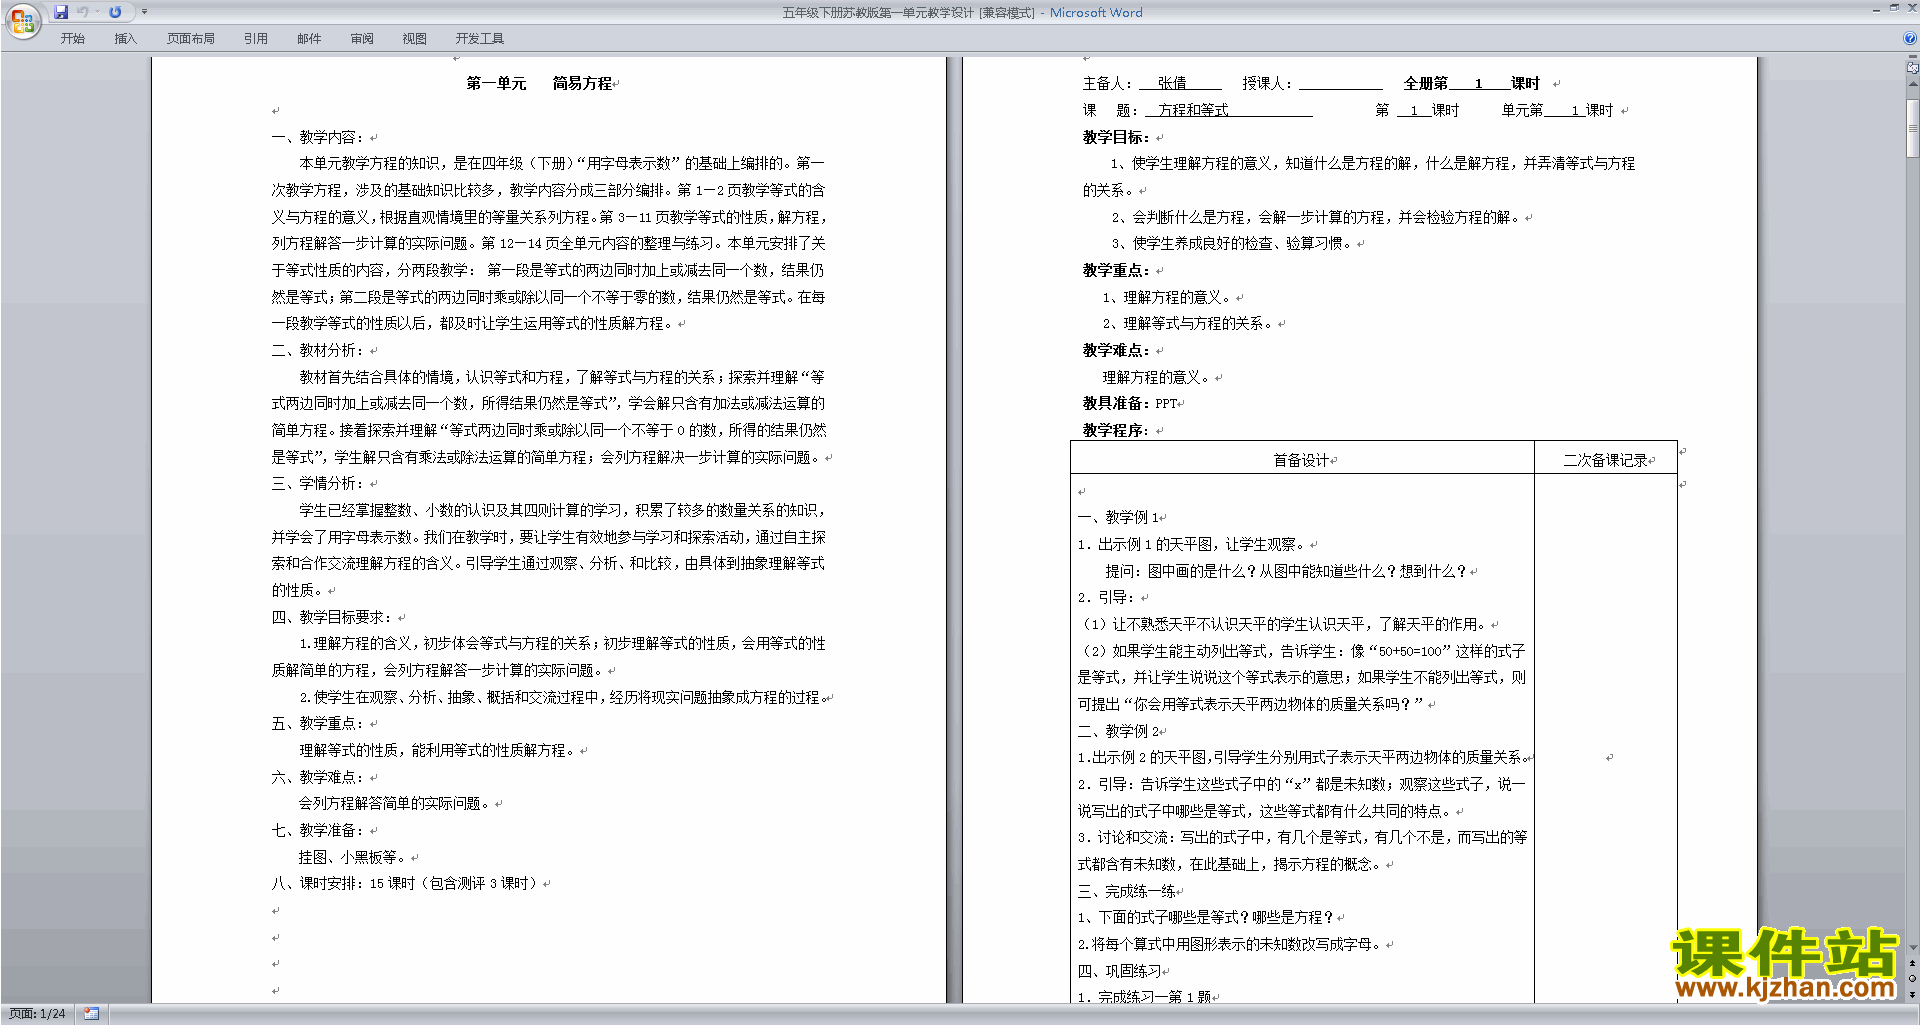Click the text 挂图、小黑板等
This screenshot has width=1920, height=1025.
[x=353, y=858]
